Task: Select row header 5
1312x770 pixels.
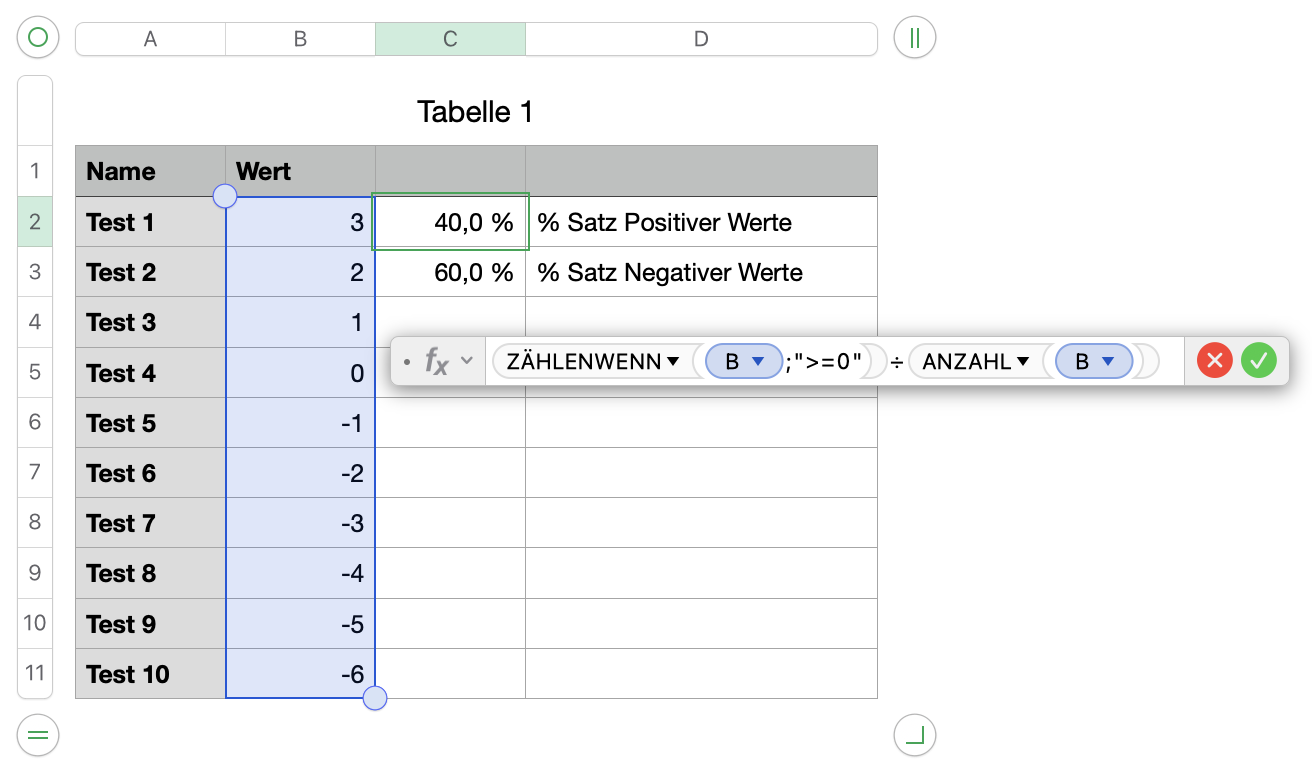Action: 35,372
